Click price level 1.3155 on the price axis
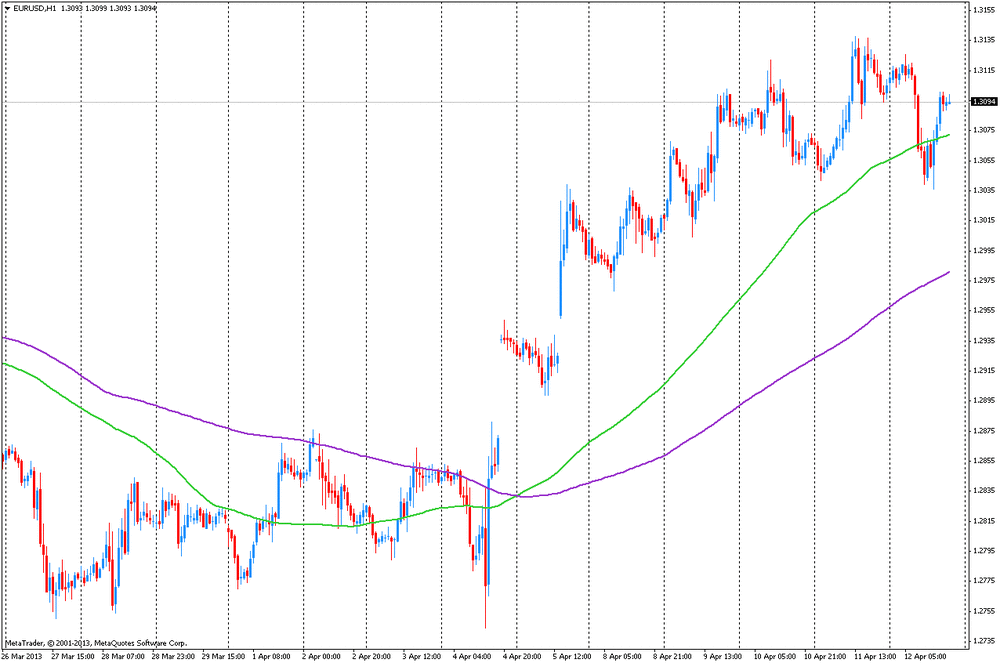Viewport: 1000px width, 663px height. tap(983, 10)
